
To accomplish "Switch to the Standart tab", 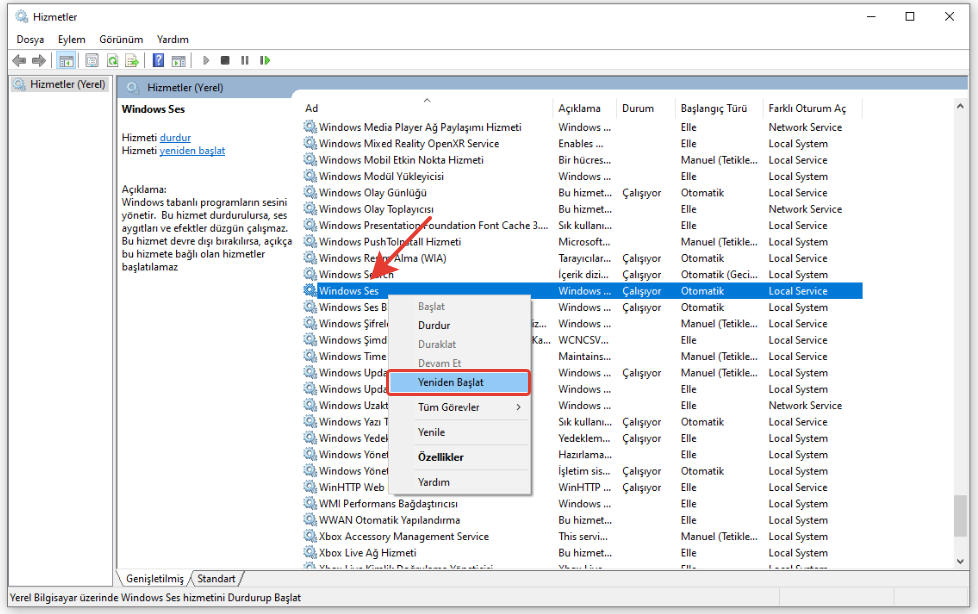I will pos(216,578).
